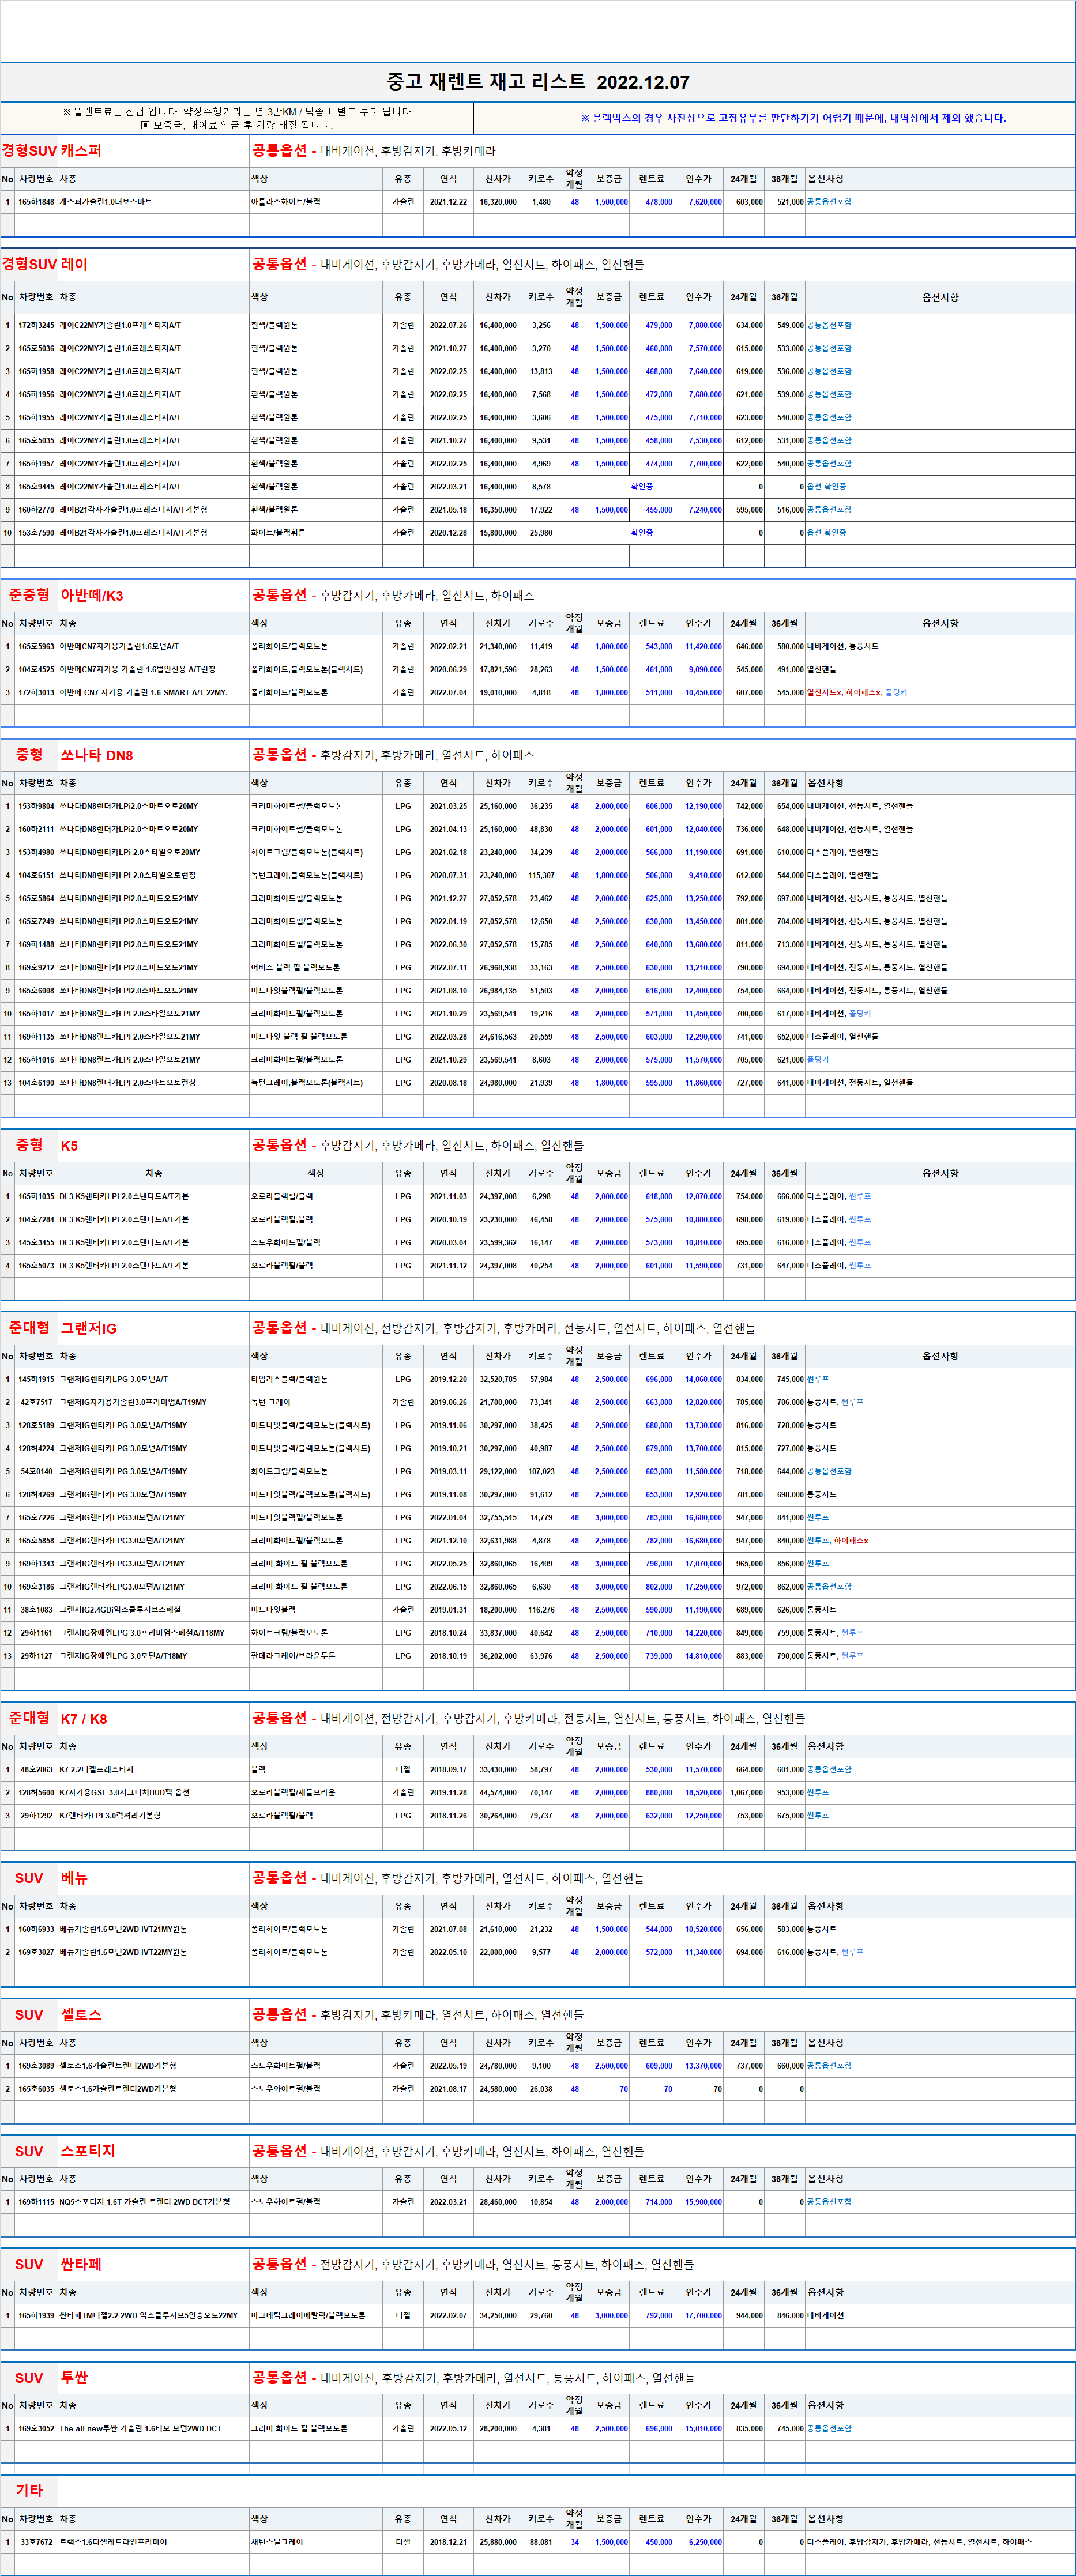Click plate number 48호2863 in K7 table

[36, 1770]
